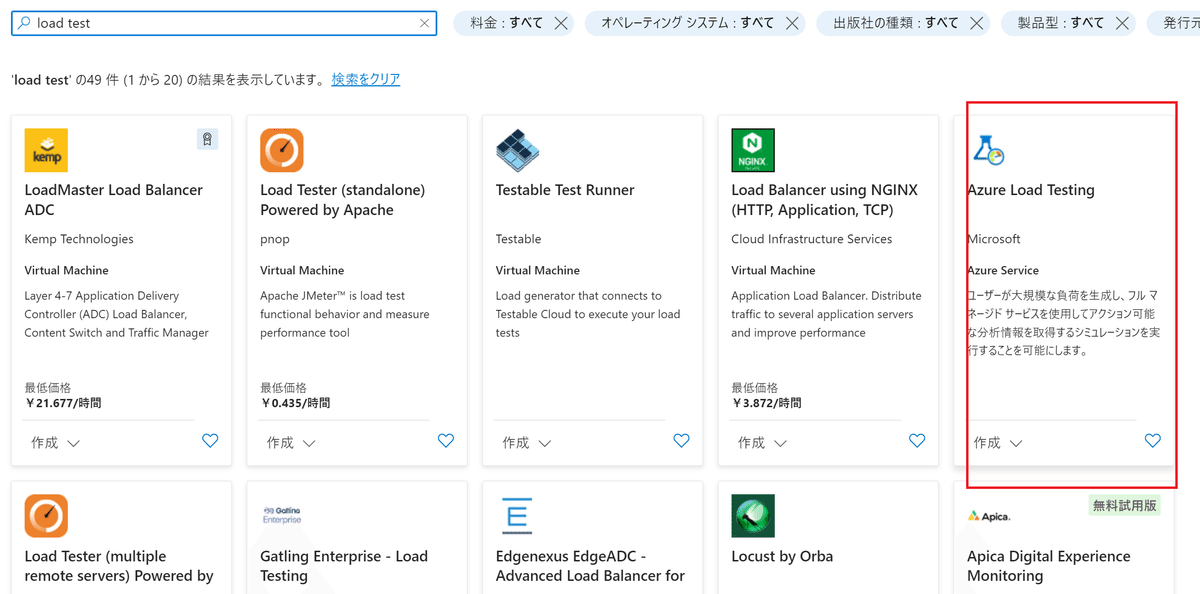The height and width of the screenshot is (594, 1200).
Task: Favorite the Azure Load Testing card
Action: point(1152,440)
